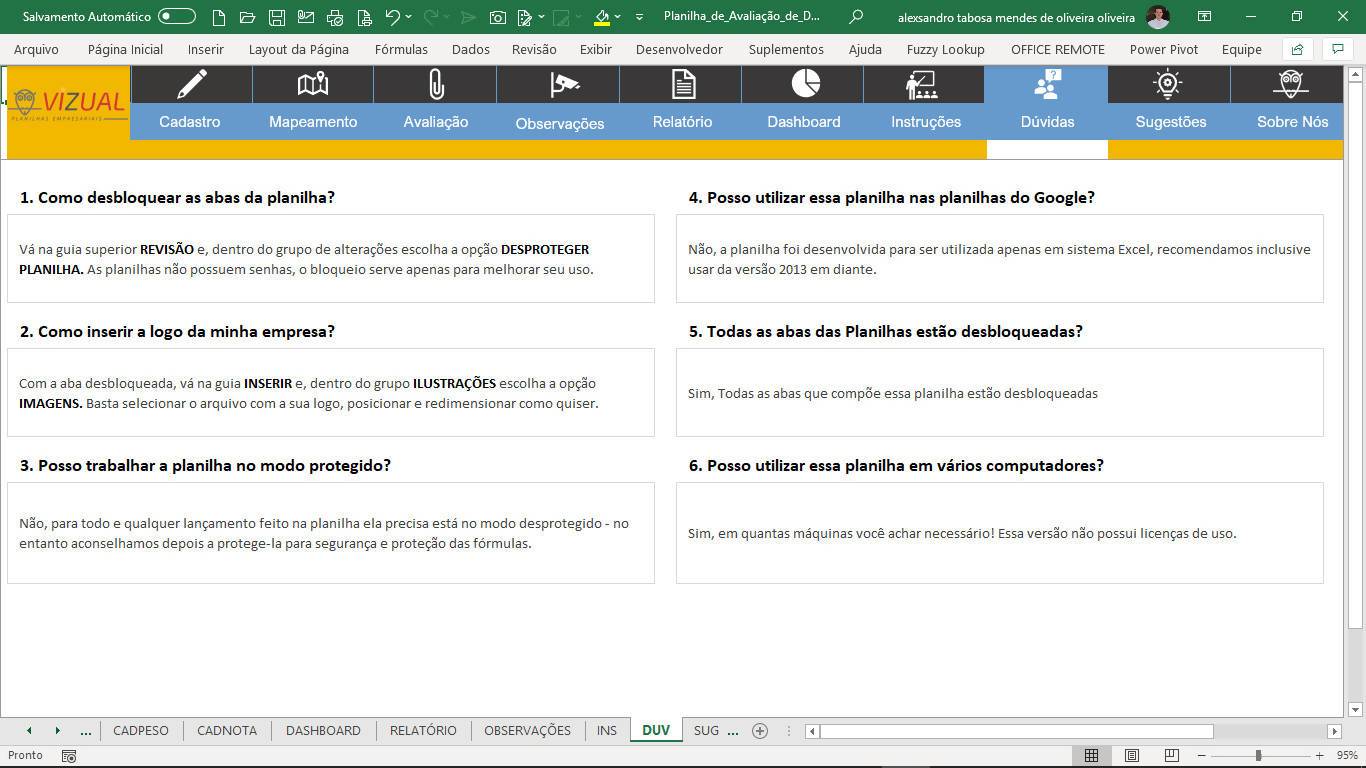Click the Avaliação paperclip icon
Viewport: 1366px width, 768px height.
436,84
